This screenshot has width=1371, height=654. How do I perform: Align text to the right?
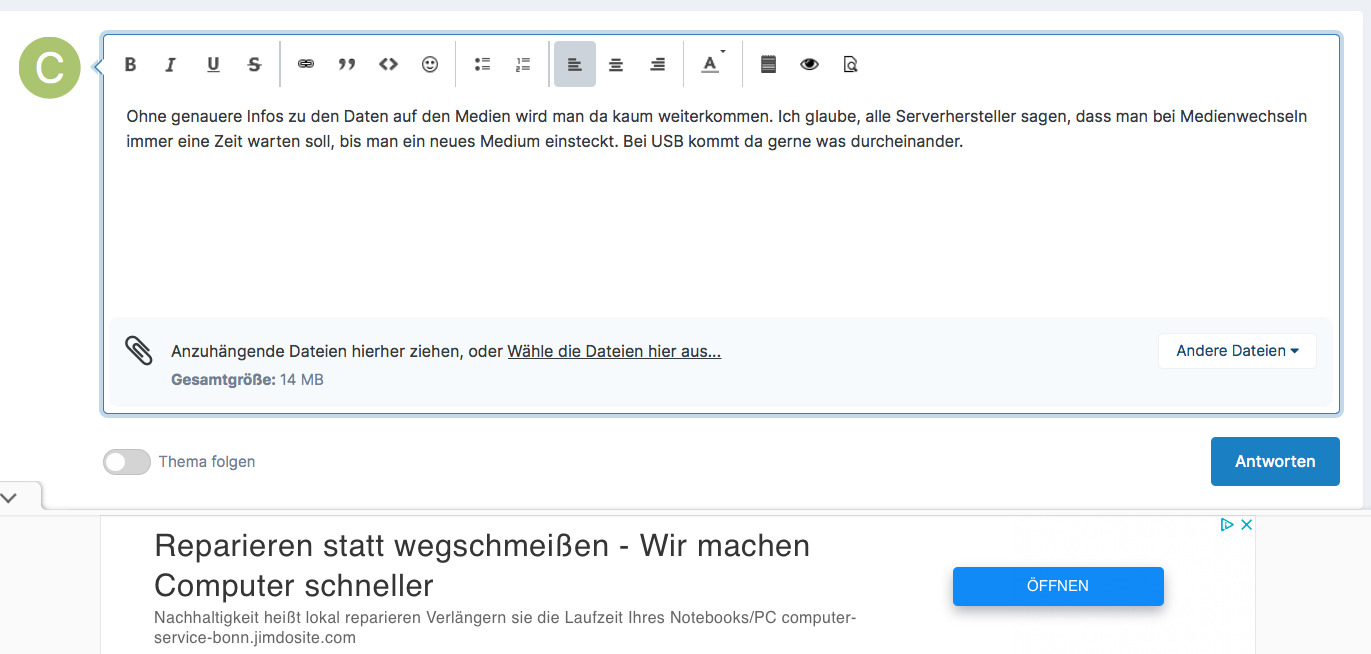coord(657,64)
